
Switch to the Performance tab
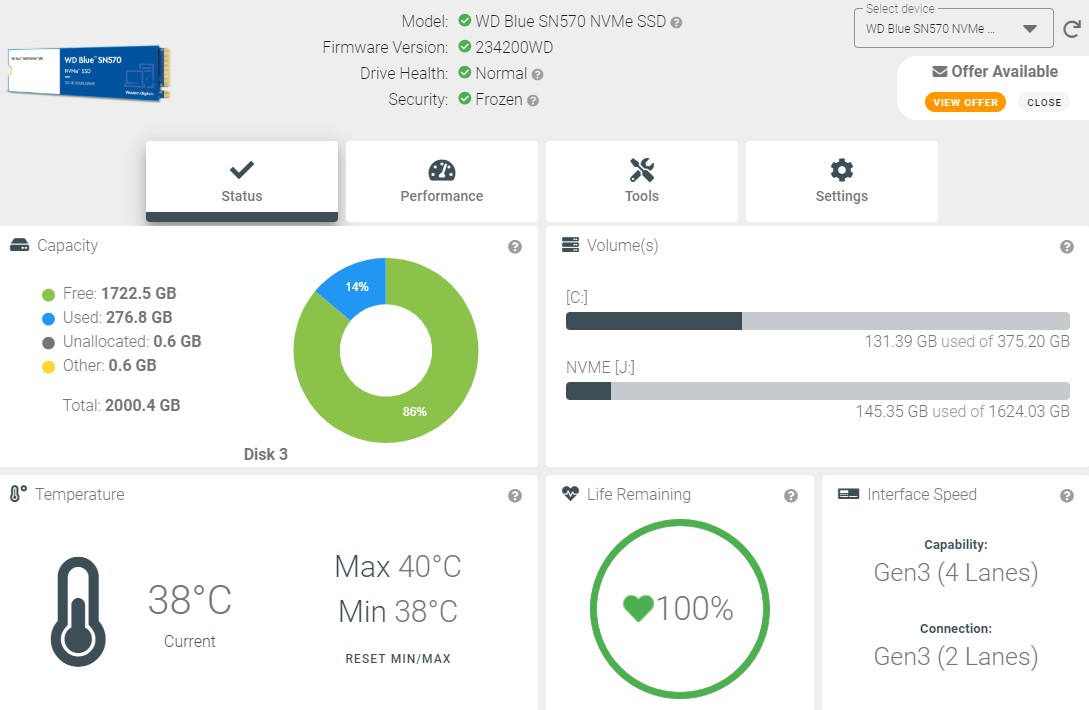click(442, 181)
